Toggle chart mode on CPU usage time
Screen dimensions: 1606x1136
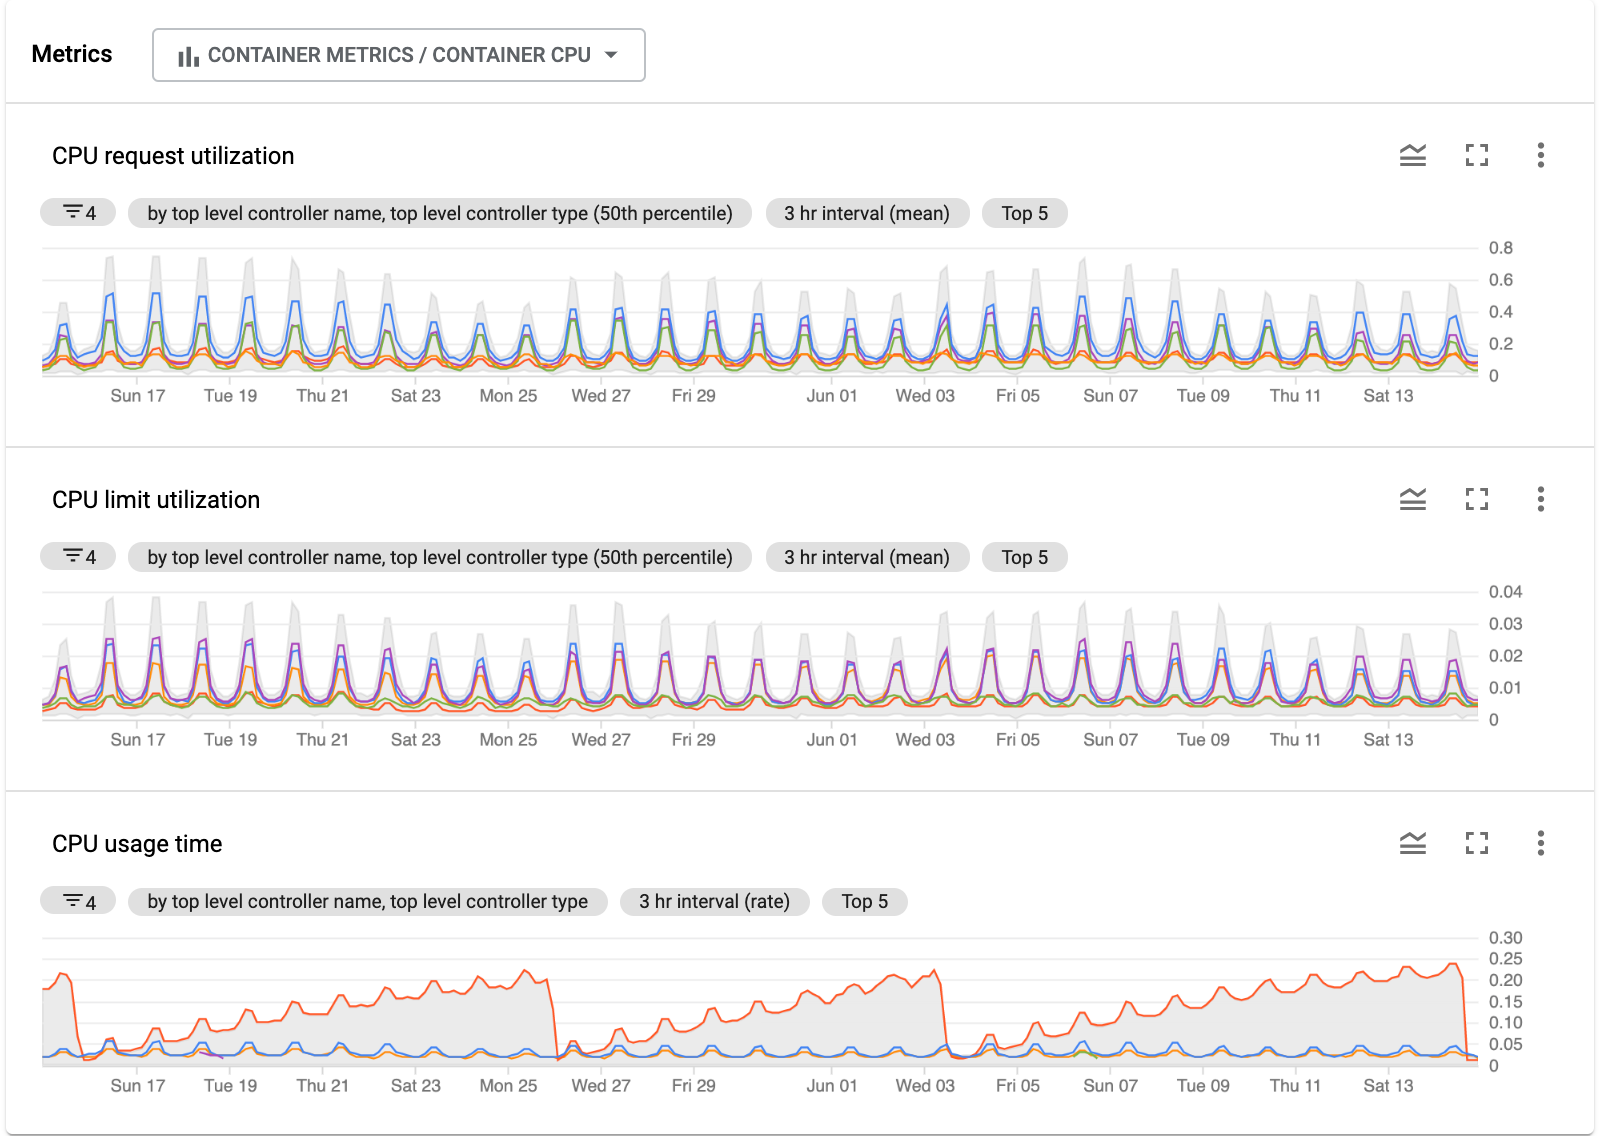click(1412, 843)
